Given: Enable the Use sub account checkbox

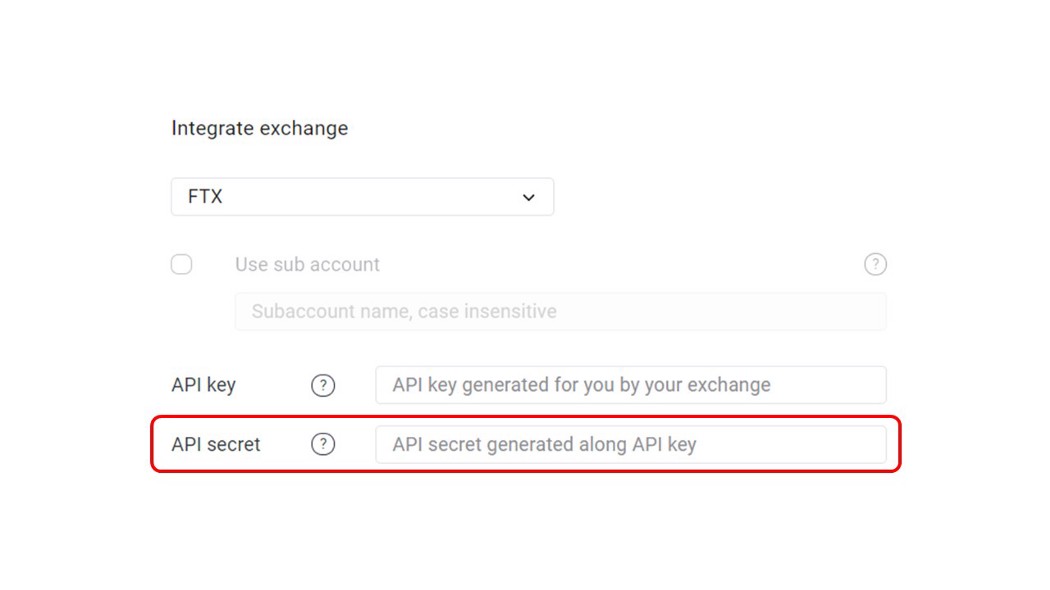Looking at the screenshot, I should tap(181, 264).
